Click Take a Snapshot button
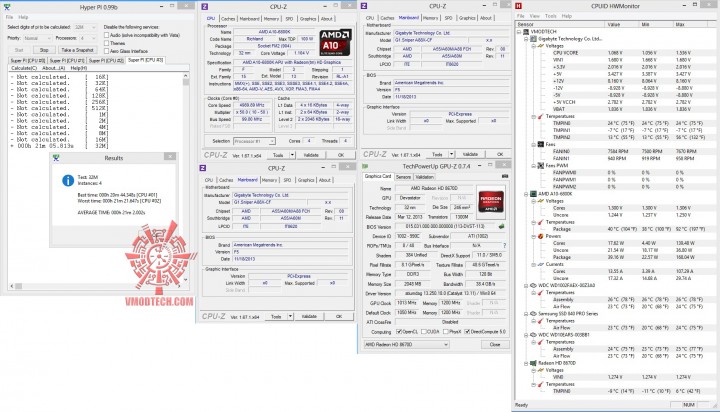 pos(78,50)
